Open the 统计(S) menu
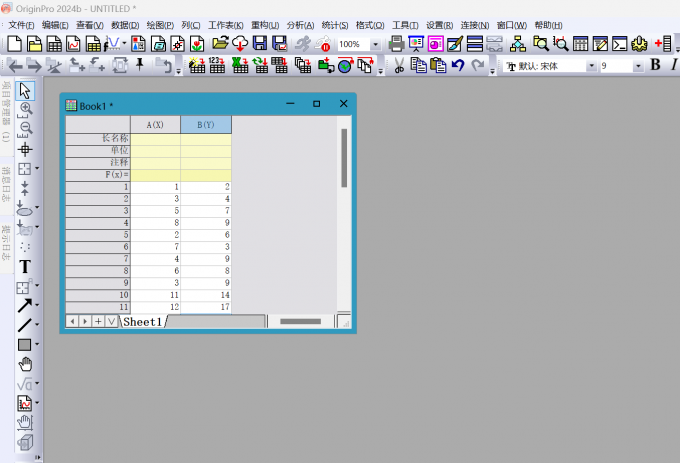Viewport: 680px width, 463px height. click(x=335, y=25)
